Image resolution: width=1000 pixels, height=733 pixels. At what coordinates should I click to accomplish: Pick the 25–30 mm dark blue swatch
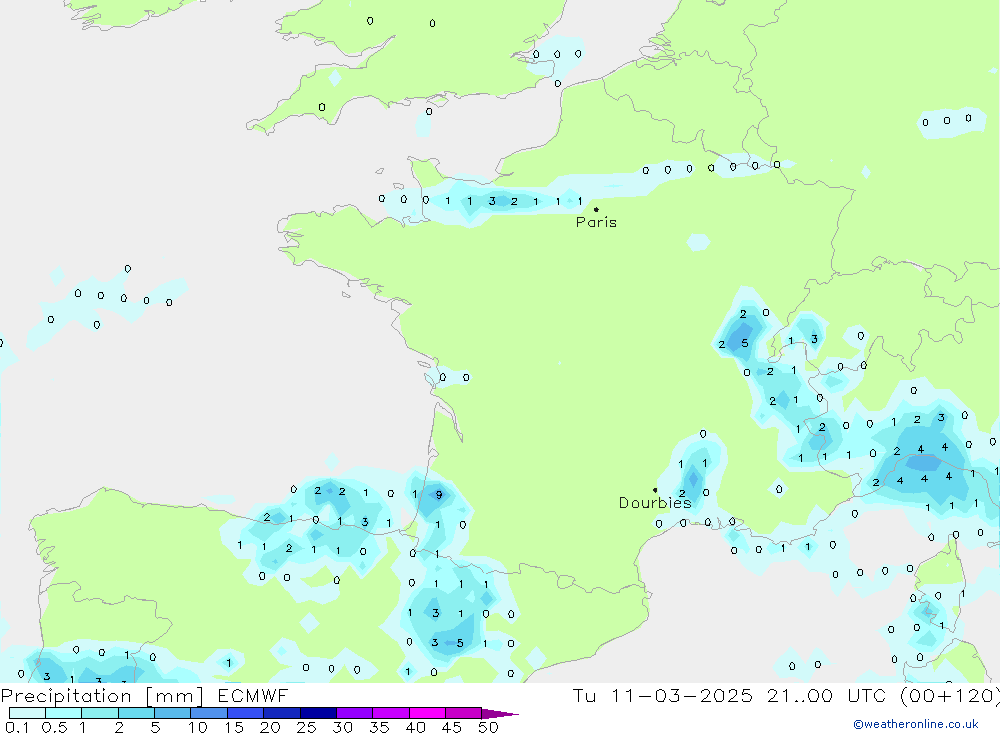tap(318, 713)
